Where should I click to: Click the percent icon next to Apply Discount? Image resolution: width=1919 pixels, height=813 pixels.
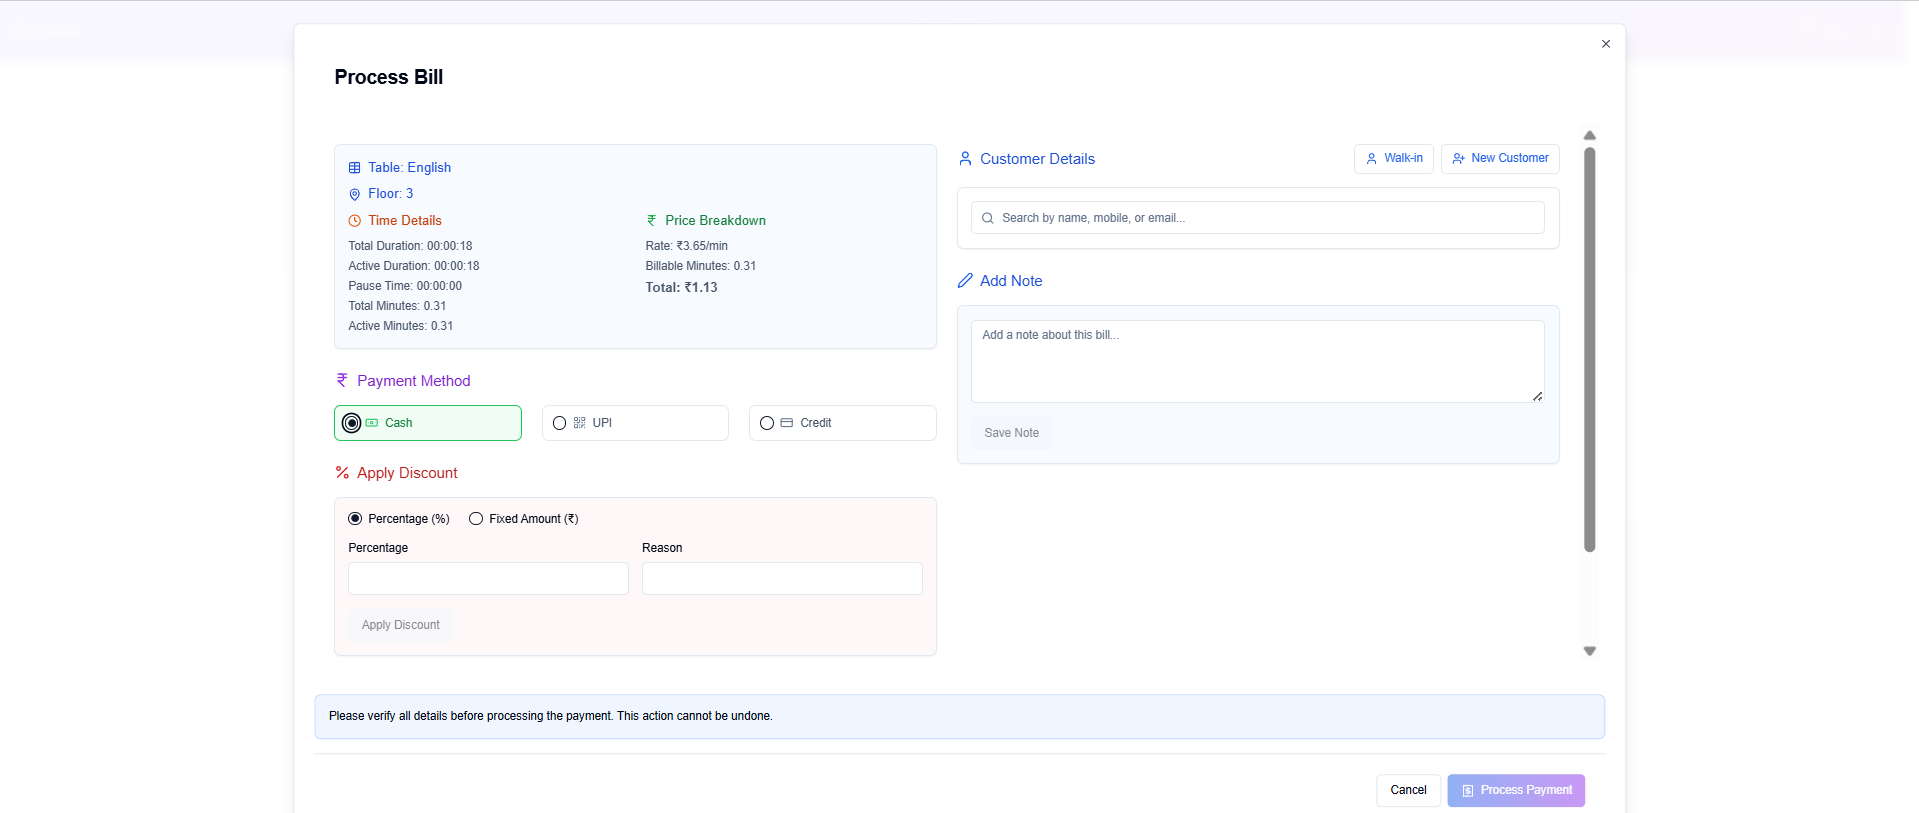pyautogui.click(x=342, y=473)
